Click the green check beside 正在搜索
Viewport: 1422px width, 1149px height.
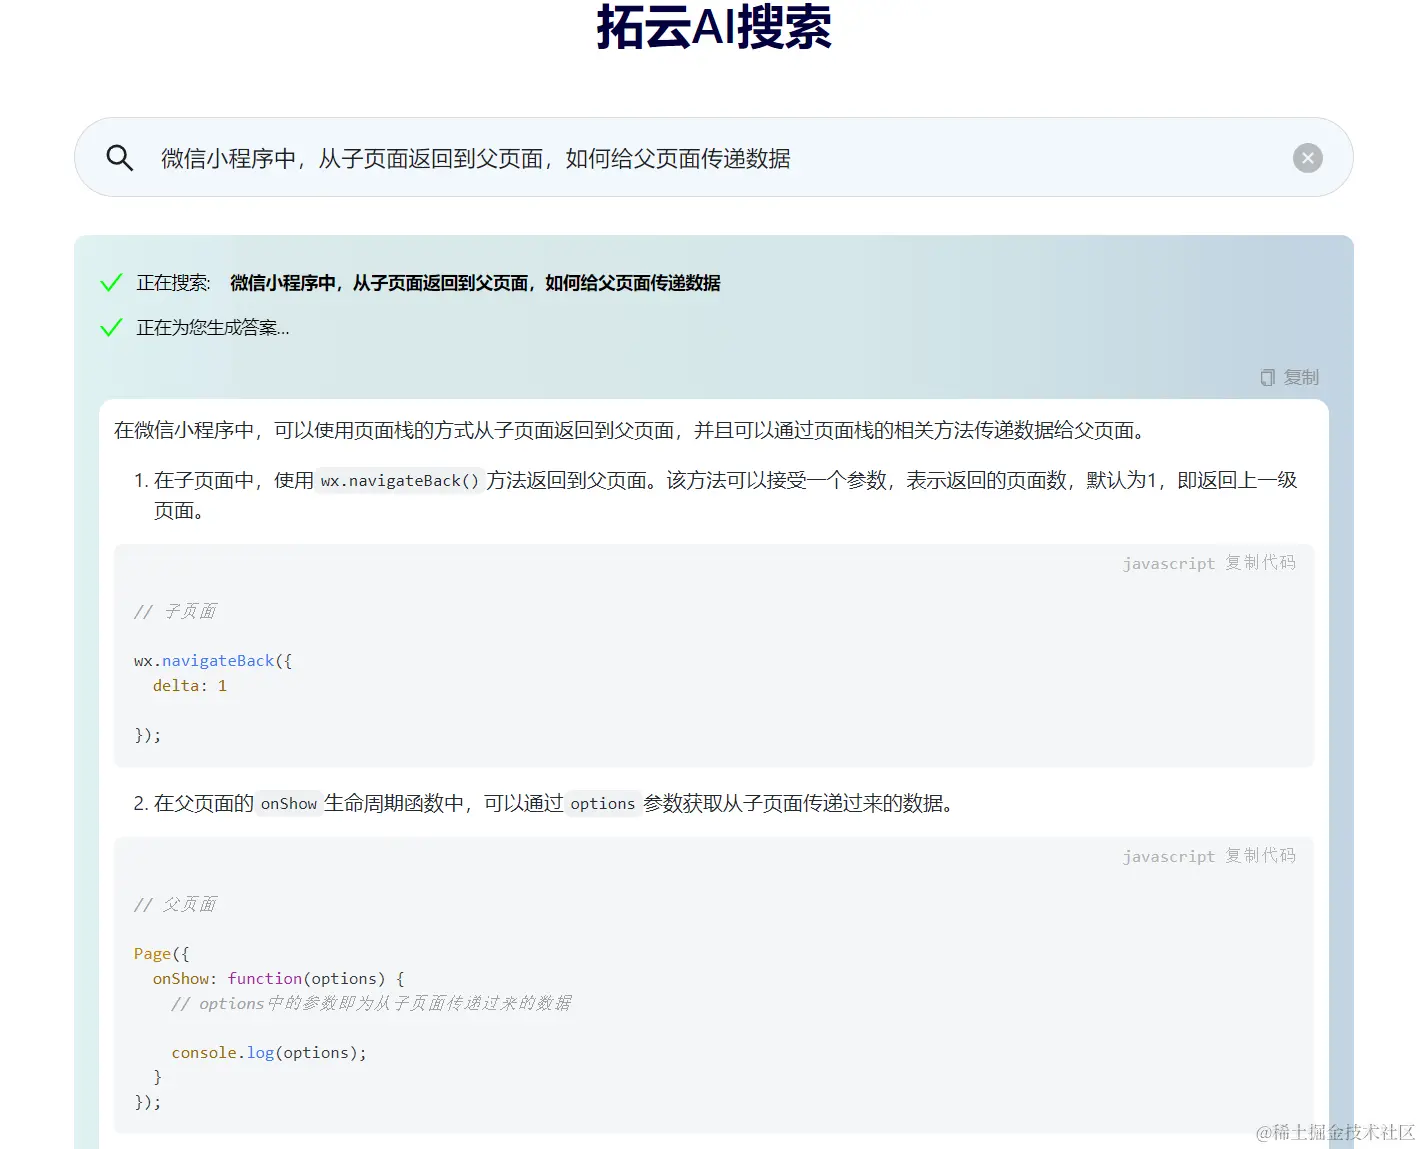coord(112,283)
